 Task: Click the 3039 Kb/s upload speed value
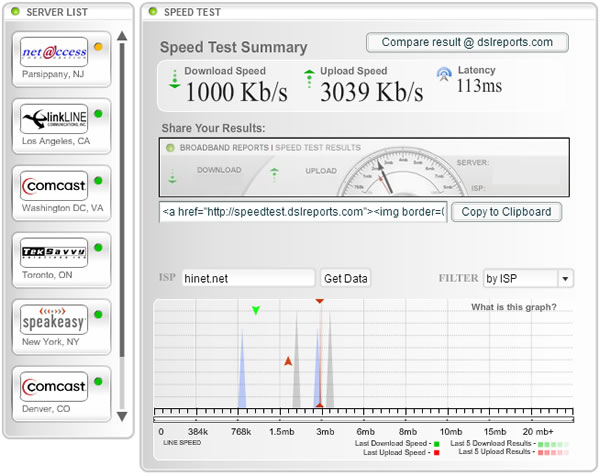point(372,93)
